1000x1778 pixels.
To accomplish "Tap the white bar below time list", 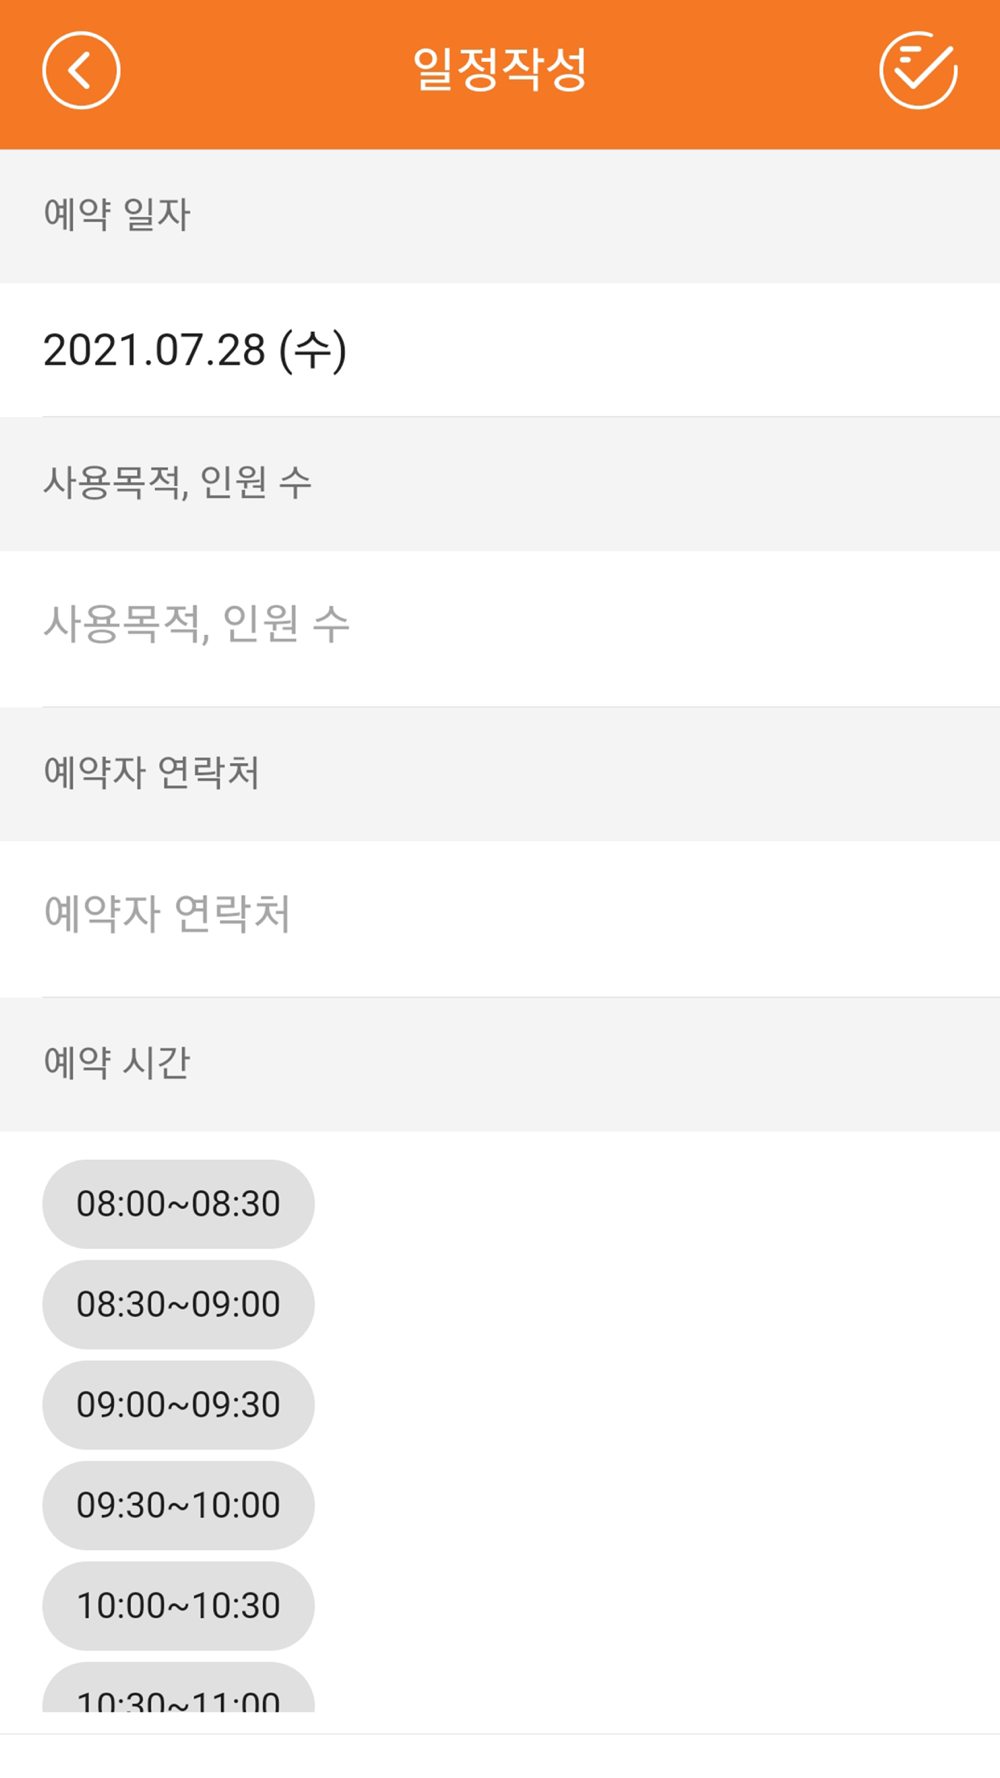I will 500,1756.
